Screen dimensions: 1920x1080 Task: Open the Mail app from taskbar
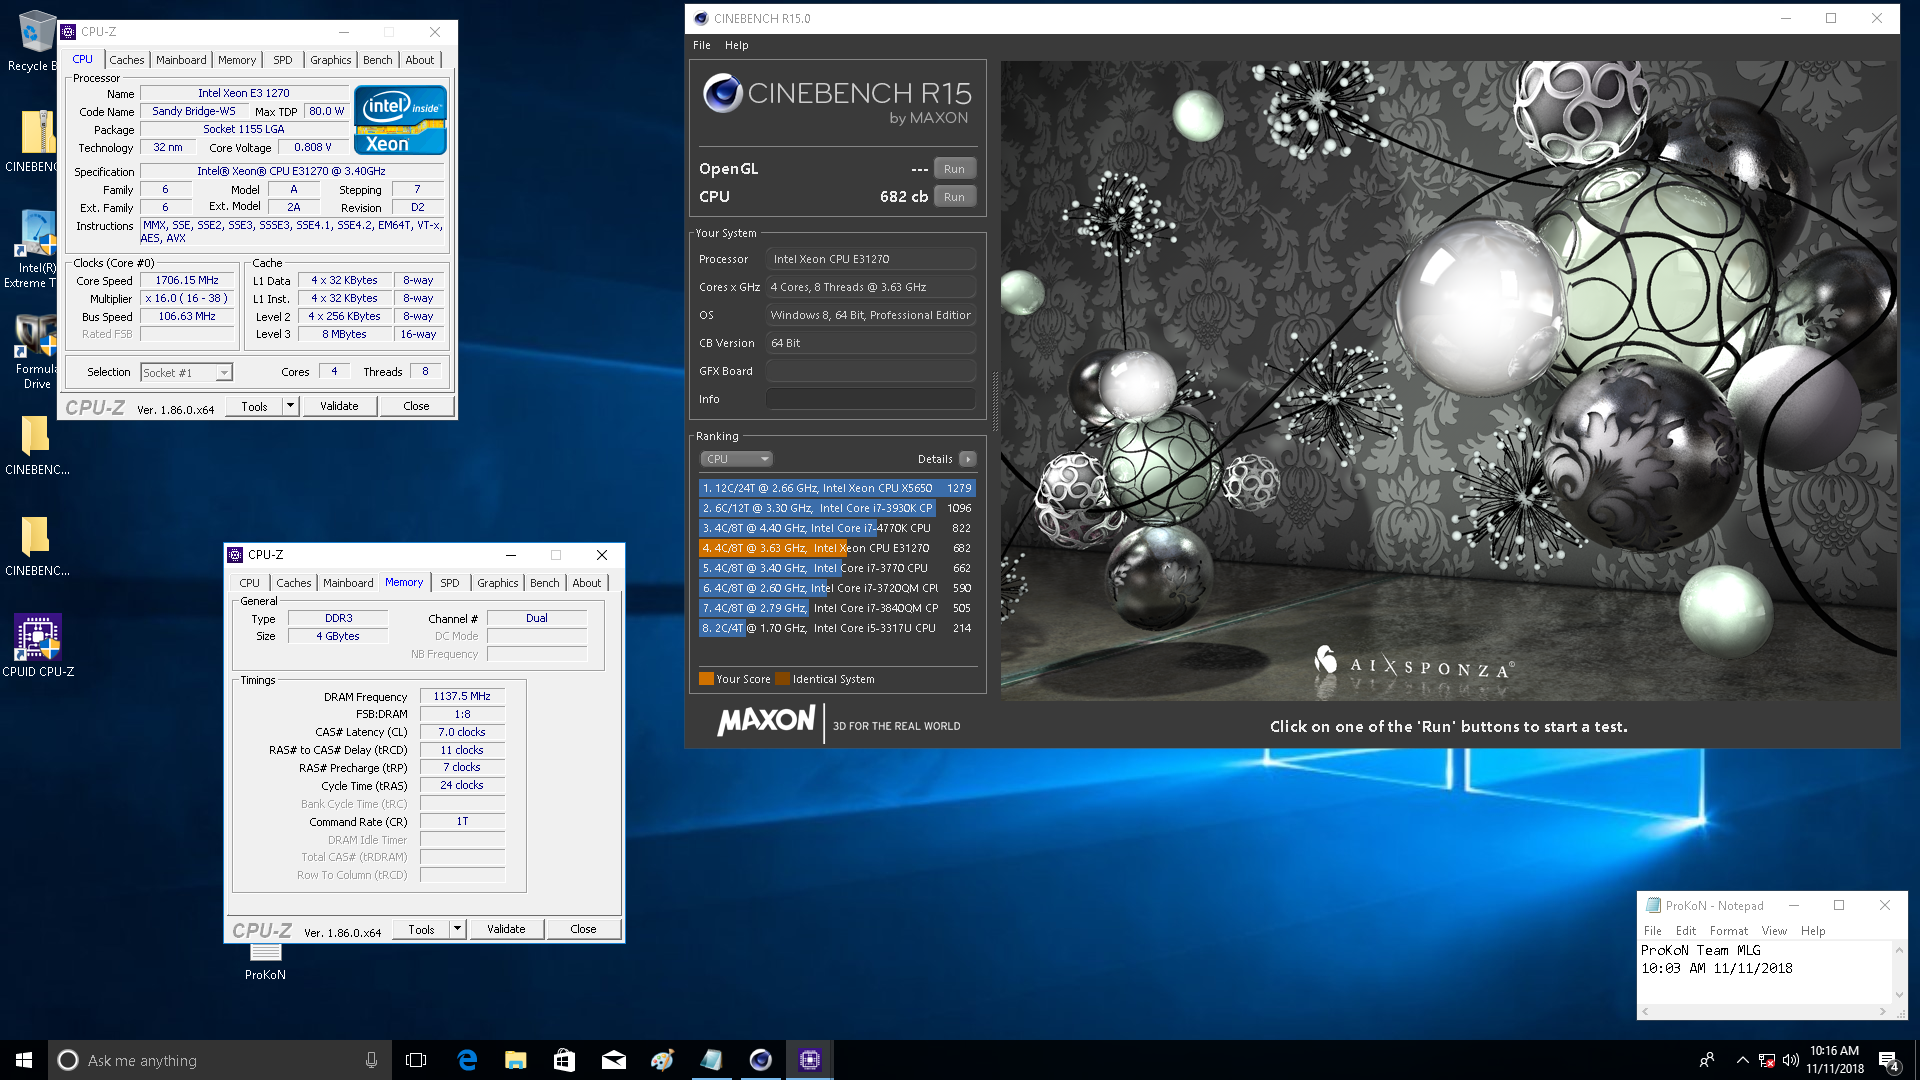(613, 1060)
